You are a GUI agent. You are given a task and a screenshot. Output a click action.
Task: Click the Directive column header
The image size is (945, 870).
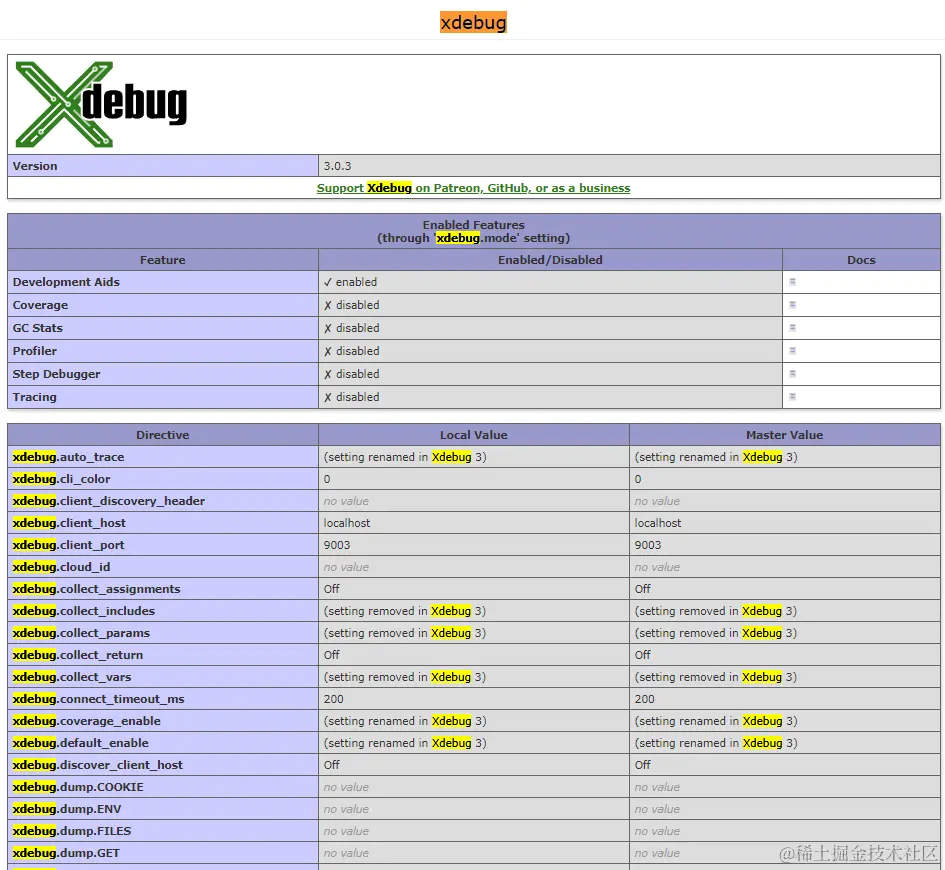[x=163, y=435]
